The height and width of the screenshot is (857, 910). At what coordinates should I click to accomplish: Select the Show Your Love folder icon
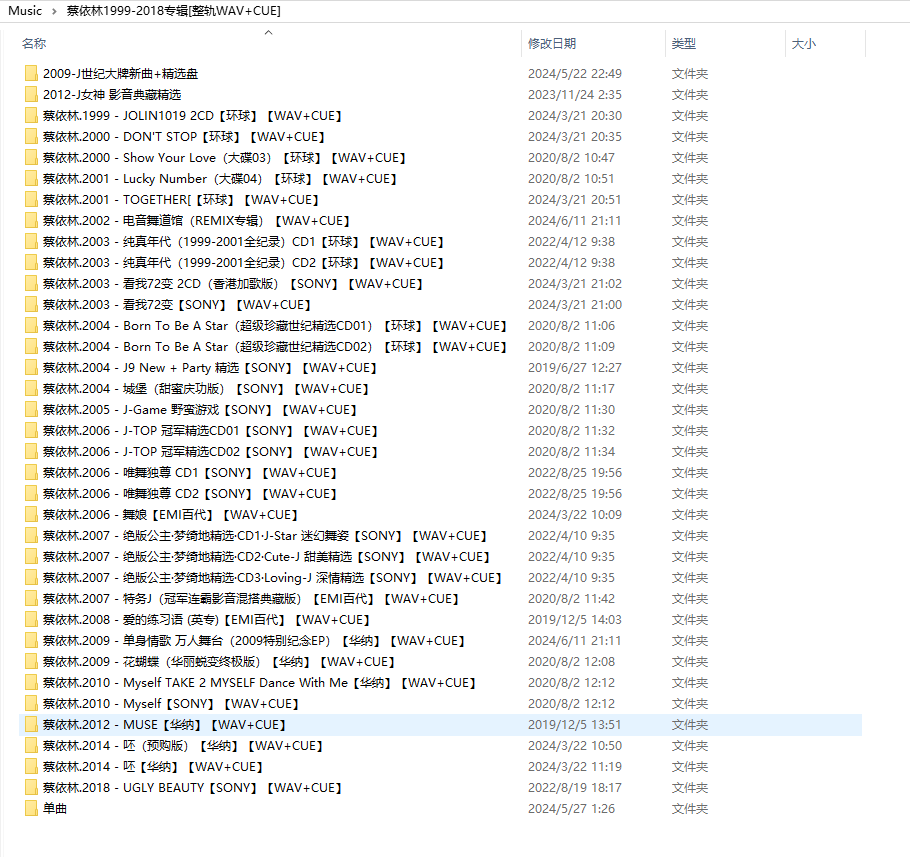[x=31, y=158]
